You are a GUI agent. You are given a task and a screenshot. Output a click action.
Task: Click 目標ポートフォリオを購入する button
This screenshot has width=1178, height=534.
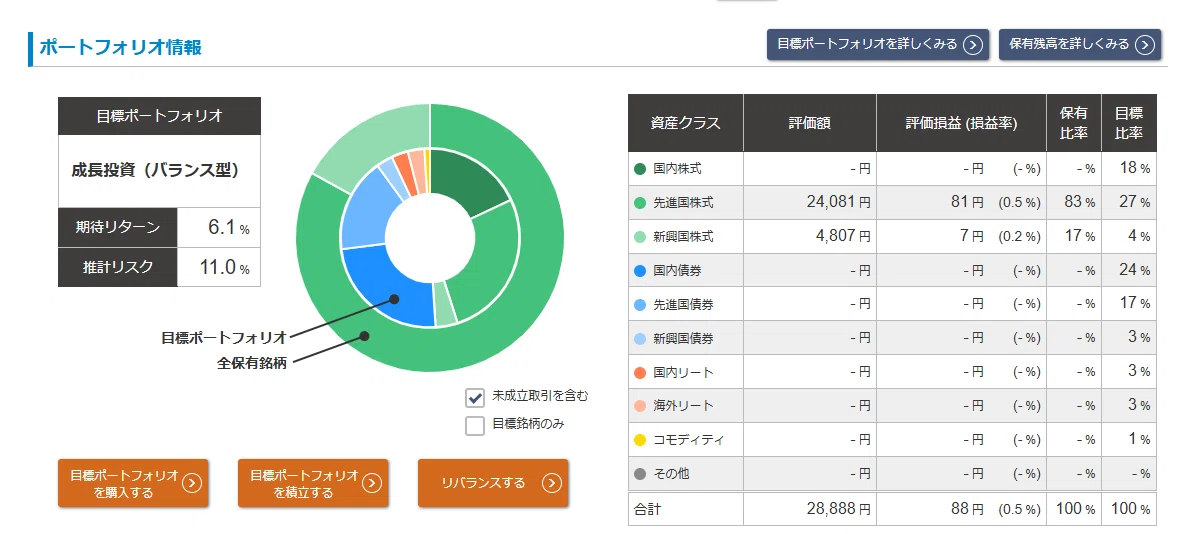133,483
